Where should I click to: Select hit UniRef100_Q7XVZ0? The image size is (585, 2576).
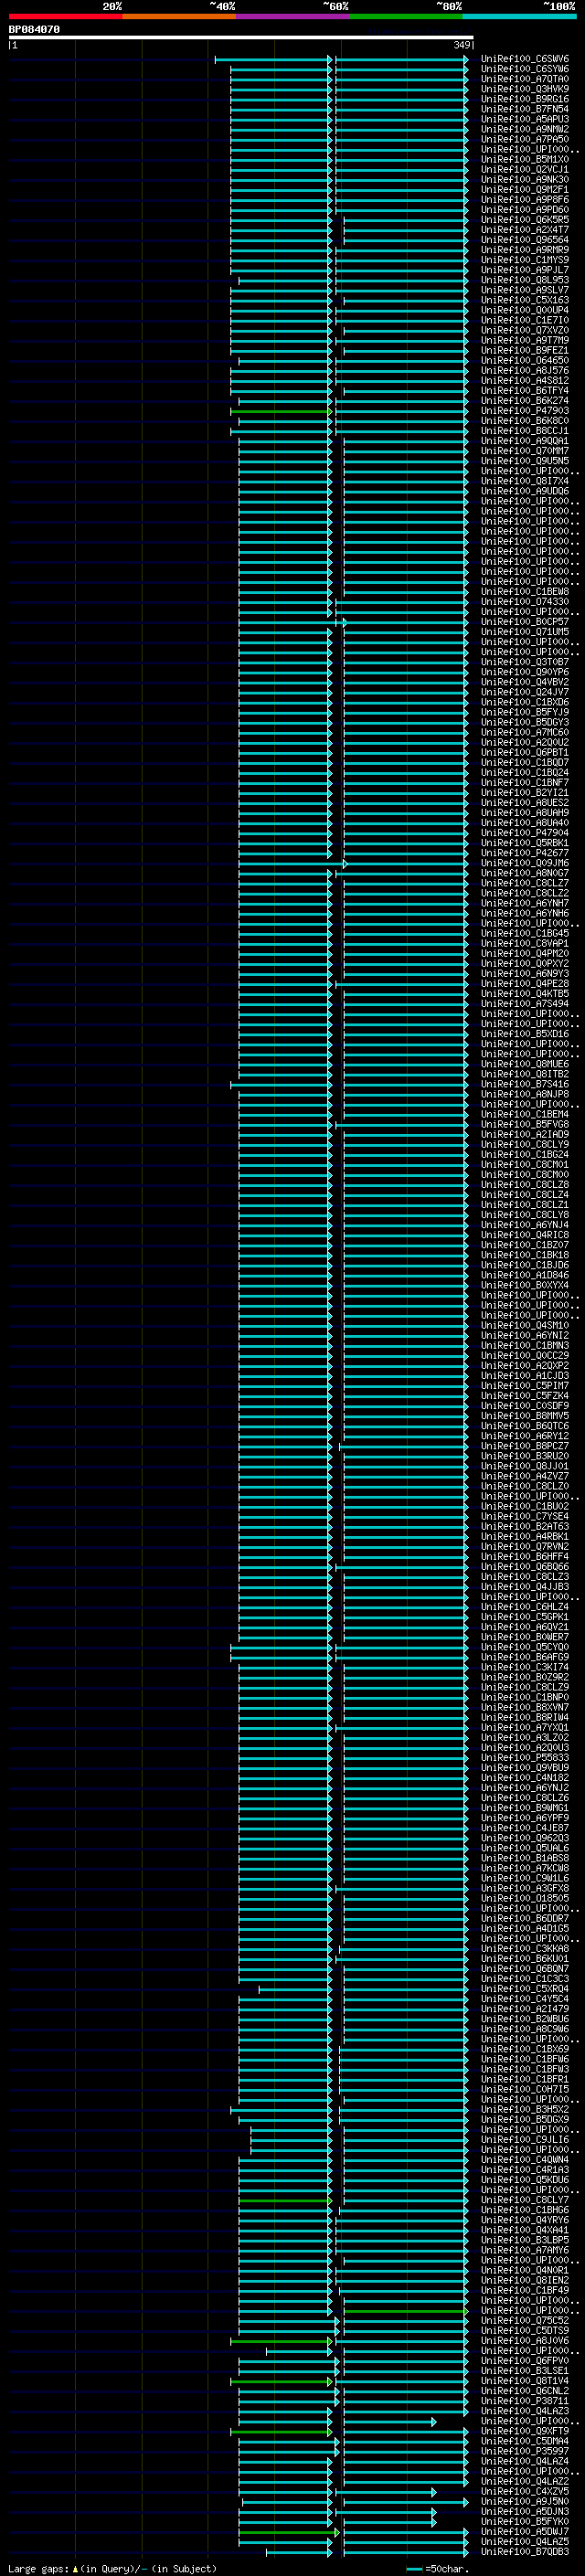tap(524, 331)
